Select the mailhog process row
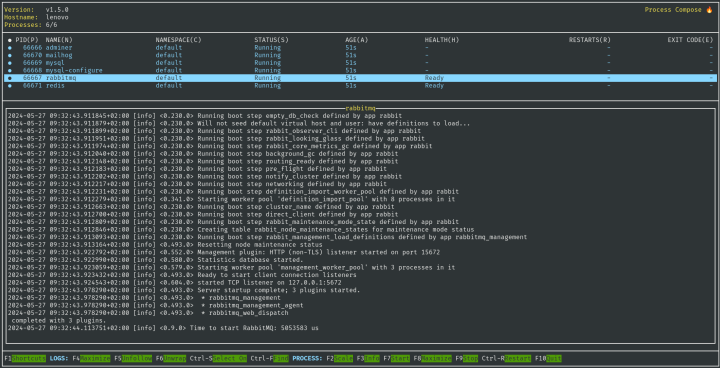Screen dimensions: 720x368 coord(360,55)
